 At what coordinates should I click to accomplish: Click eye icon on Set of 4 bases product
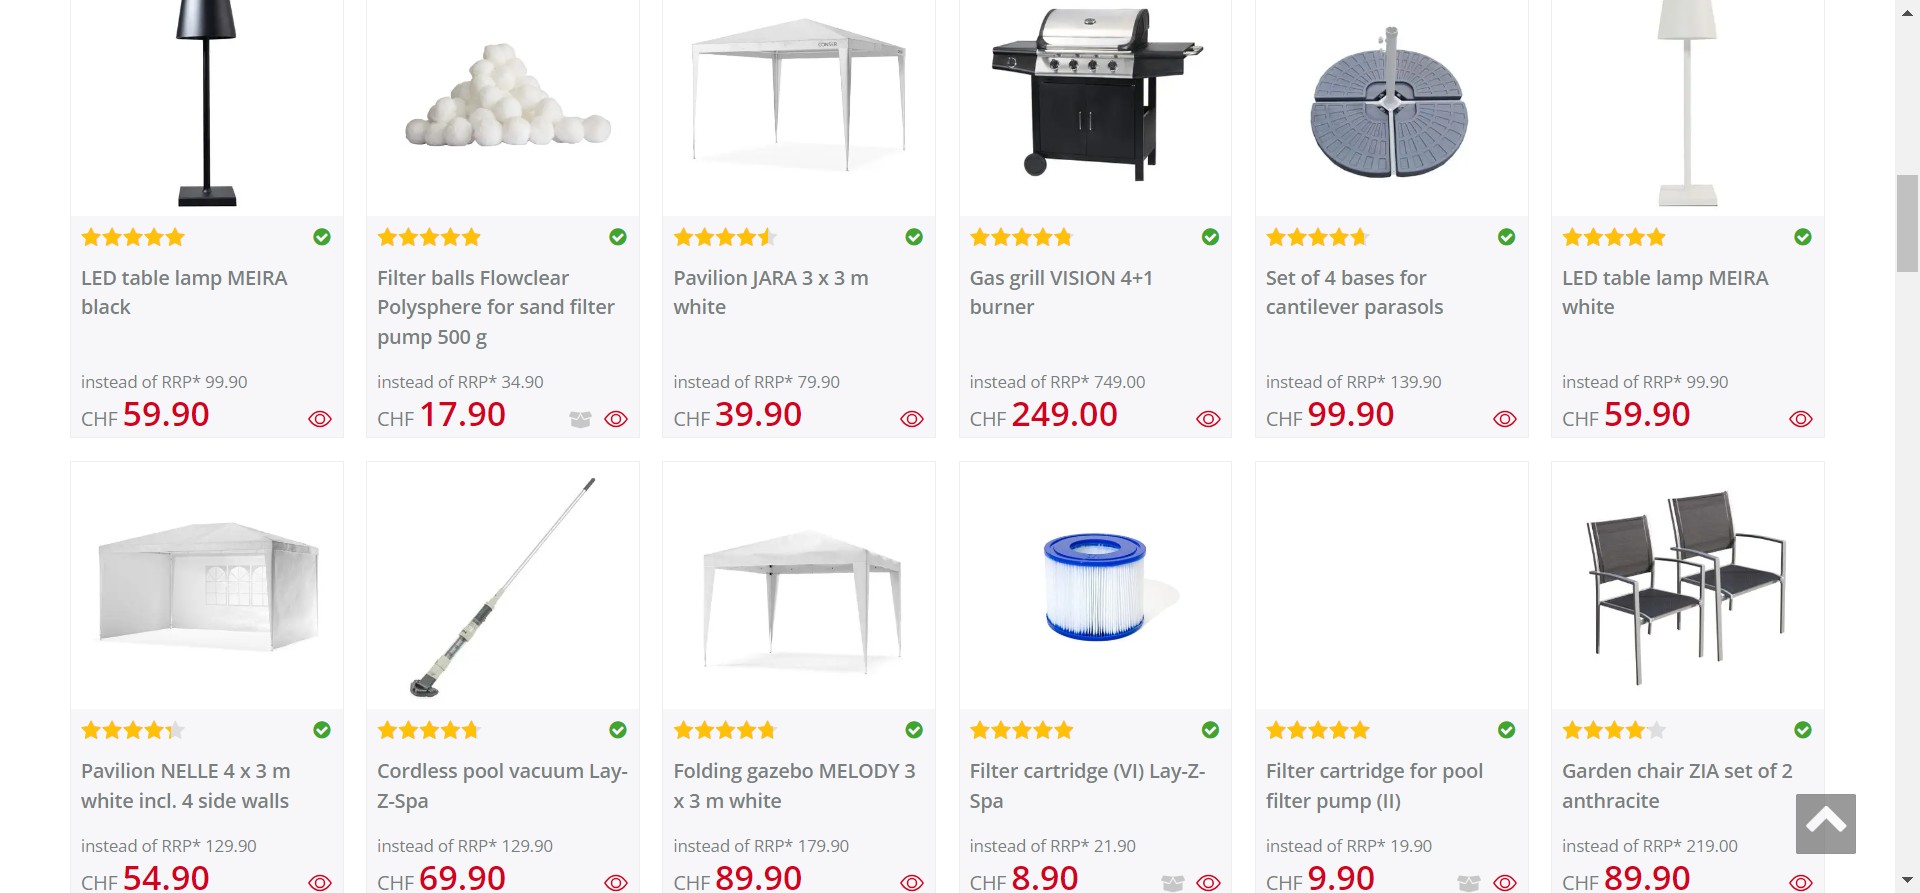(1504, 419)
